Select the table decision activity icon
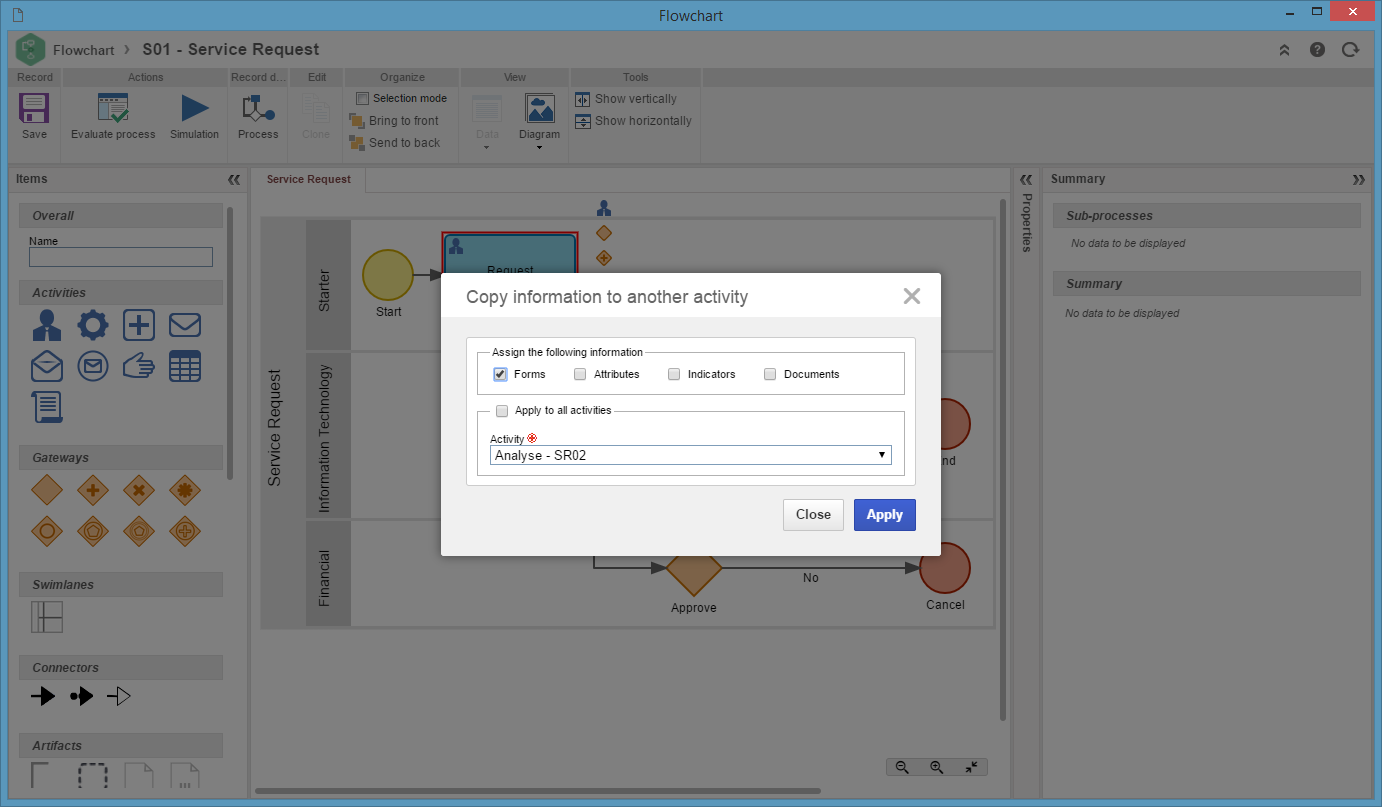This screenshot has height=807, width=1382. tap(185, 367)
